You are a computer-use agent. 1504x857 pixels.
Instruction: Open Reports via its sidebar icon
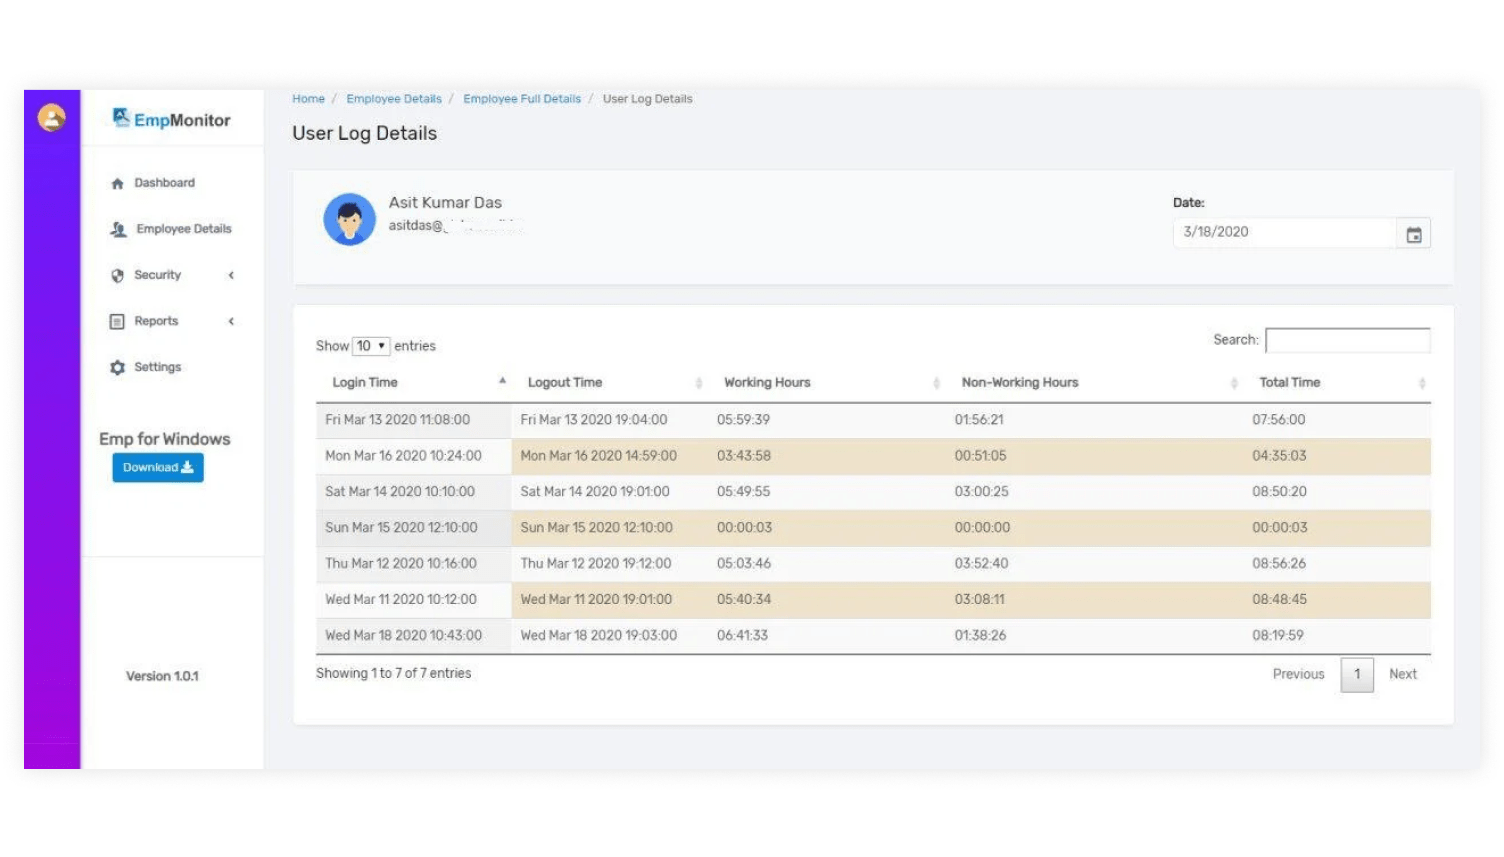117,321
